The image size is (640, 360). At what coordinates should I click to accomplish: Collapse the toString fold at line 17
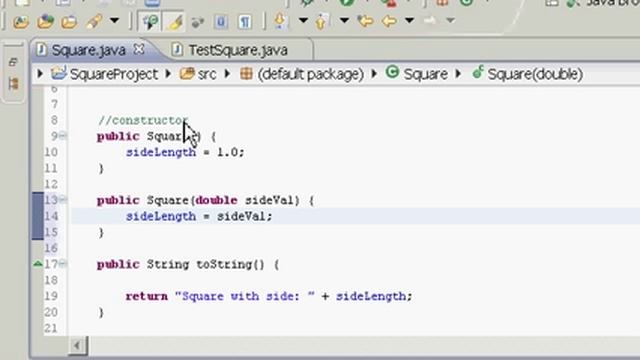click(x=62, y=264)
